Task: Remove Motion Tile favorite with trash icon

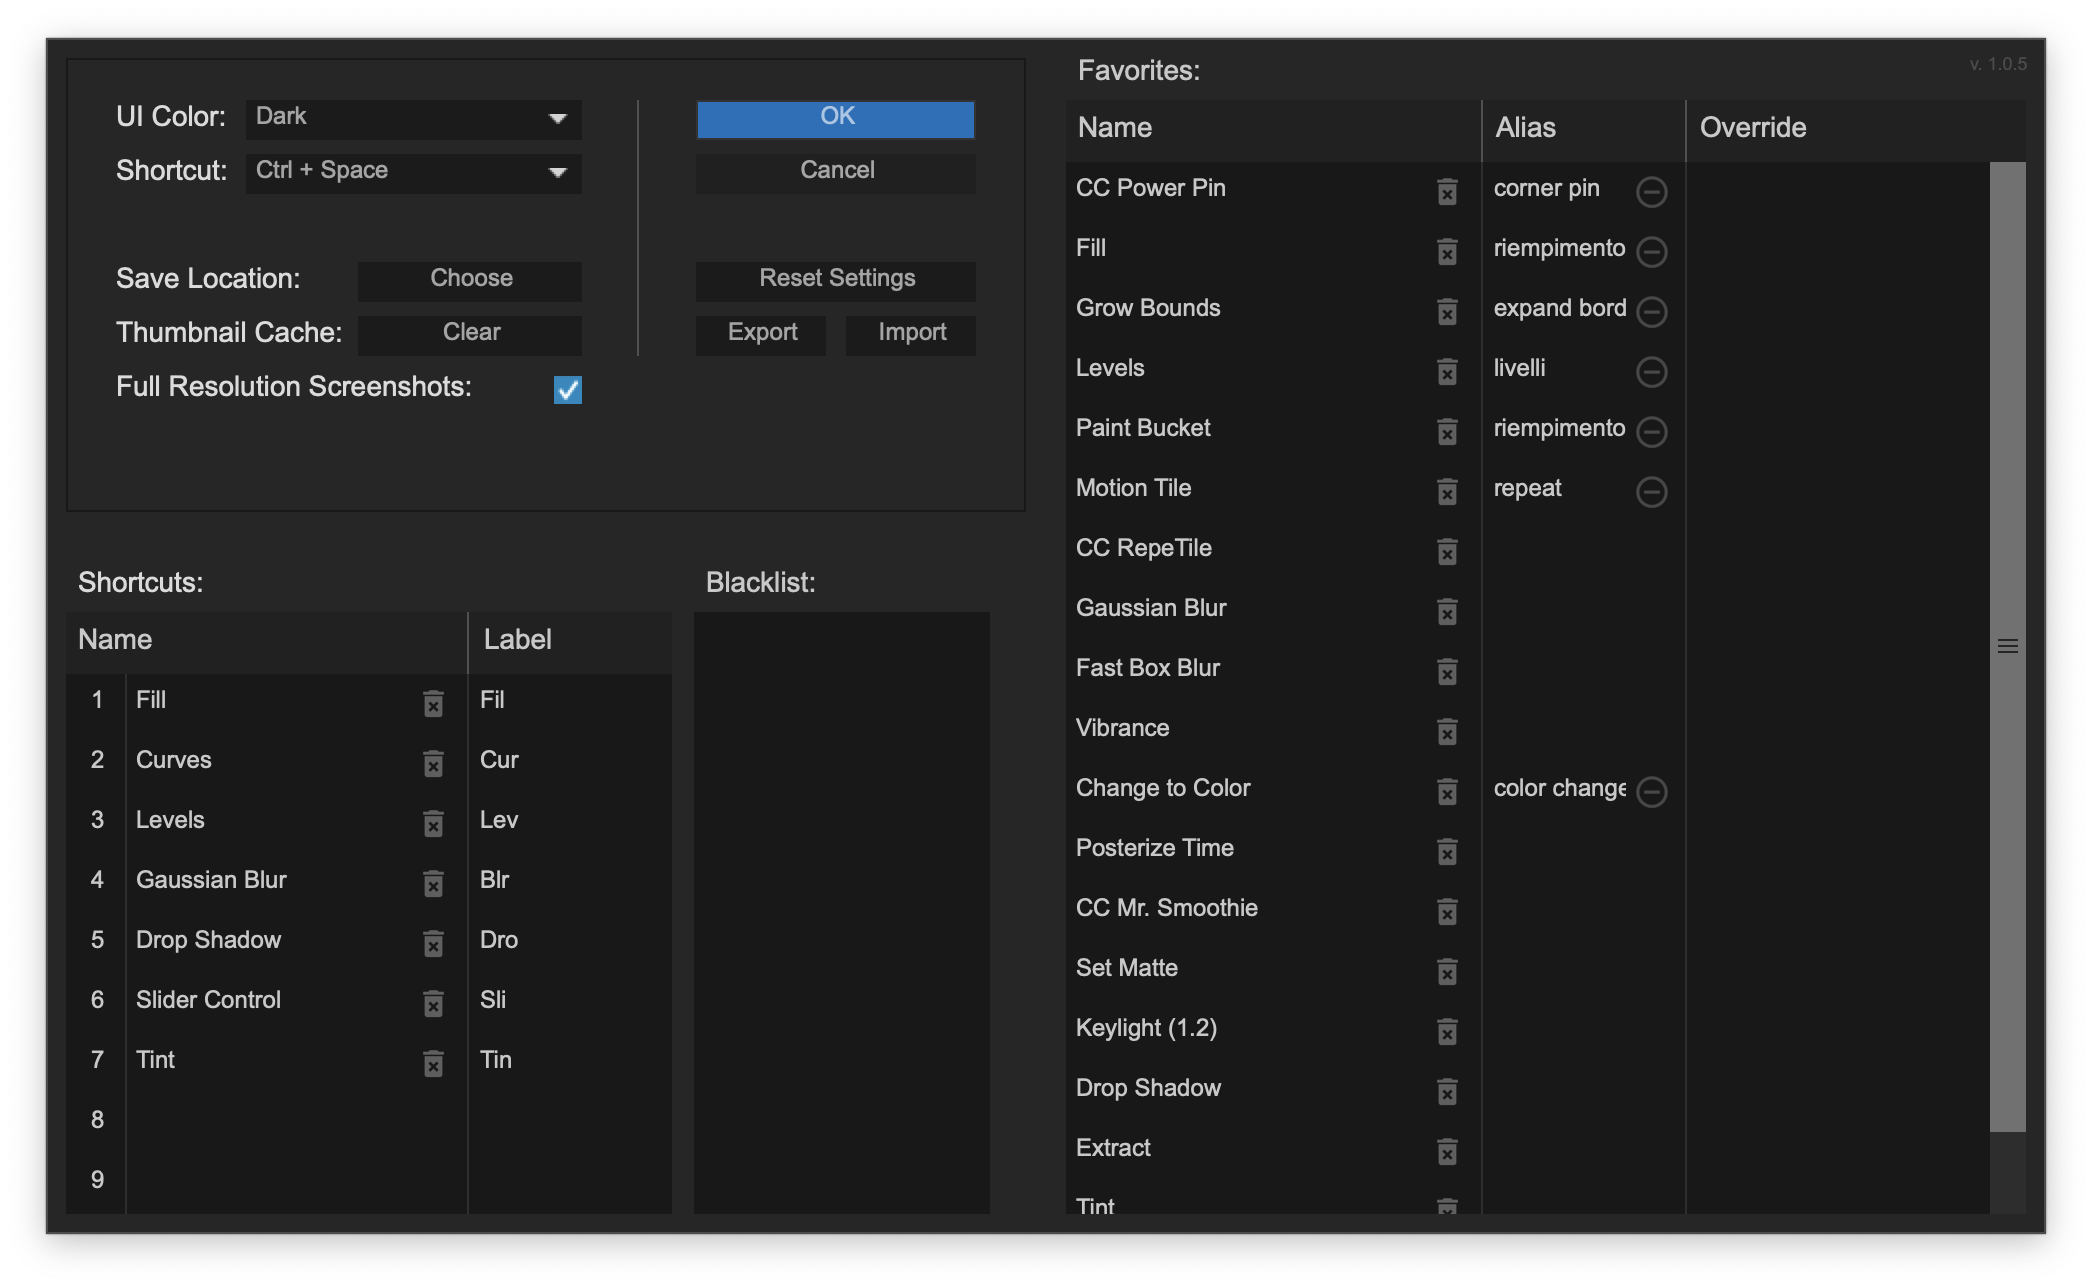Action: pyautogui.click(x=1447, y=491)
